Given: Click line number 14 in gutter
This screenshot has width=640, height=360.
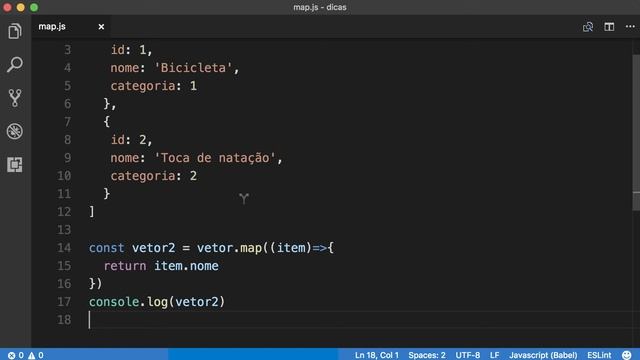Looking at the screenshot, I should [64, 248].
